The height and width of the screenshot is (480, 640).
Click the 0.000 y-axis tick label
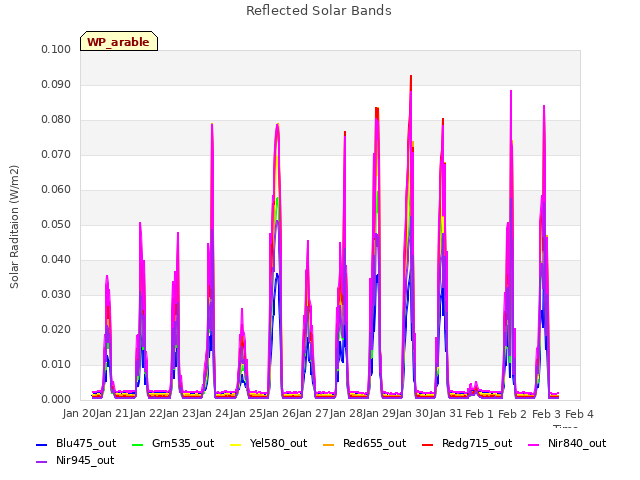[x=56, y=400]
